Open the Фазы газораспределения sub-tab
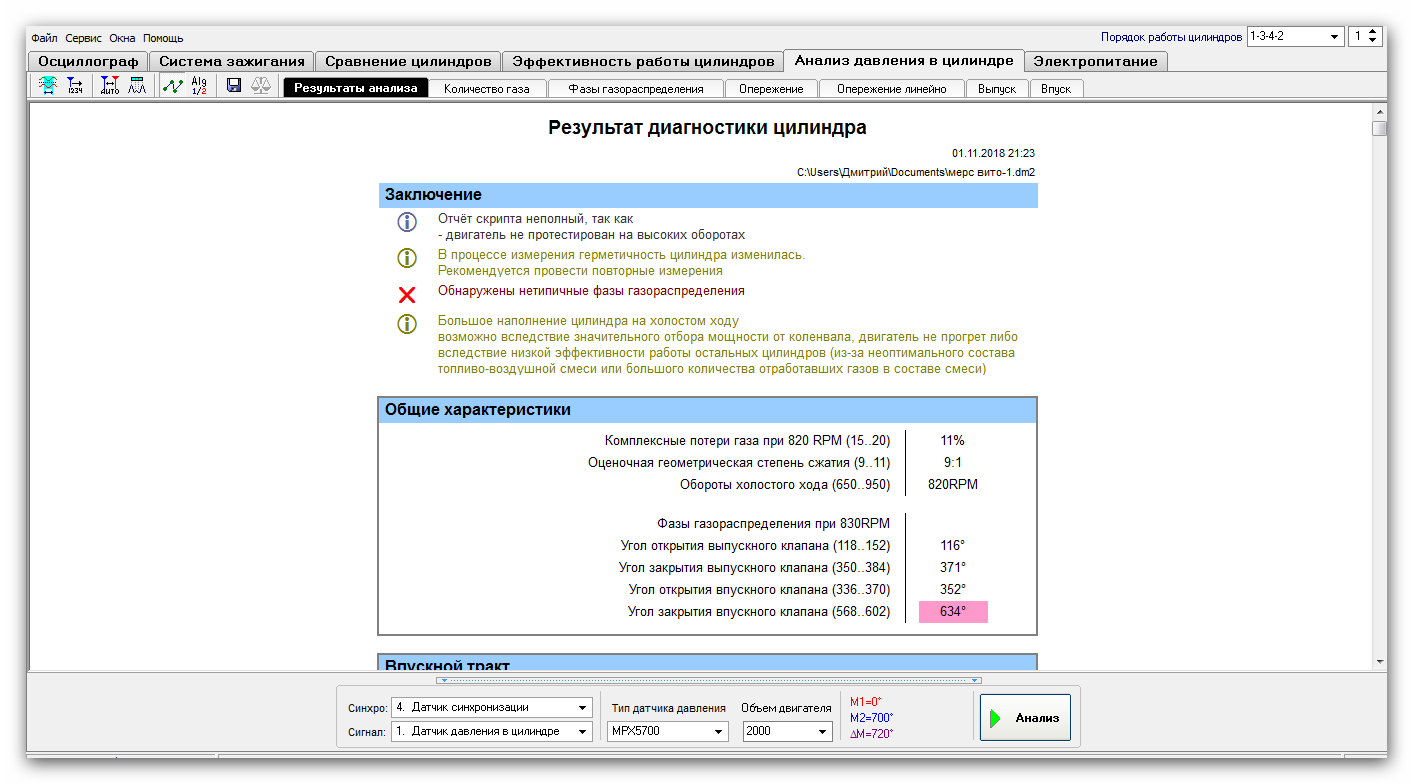1413x784 pixels. [636, 88]
